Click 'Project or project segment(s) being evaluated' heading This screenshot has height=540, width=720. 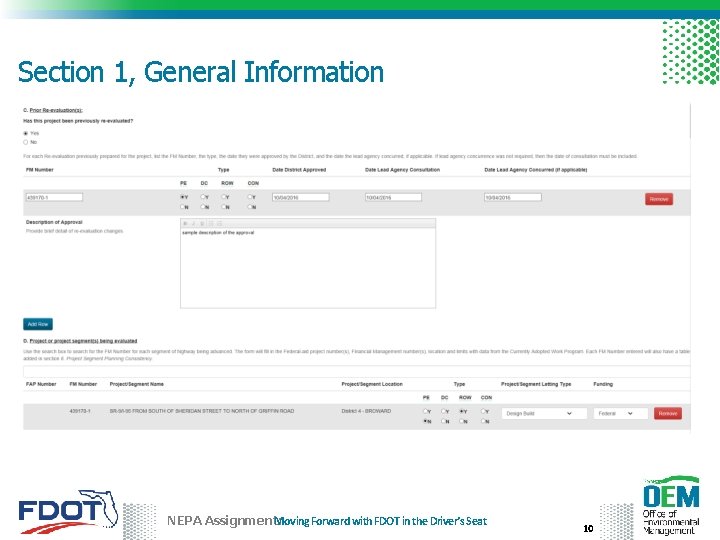(83, 341)
